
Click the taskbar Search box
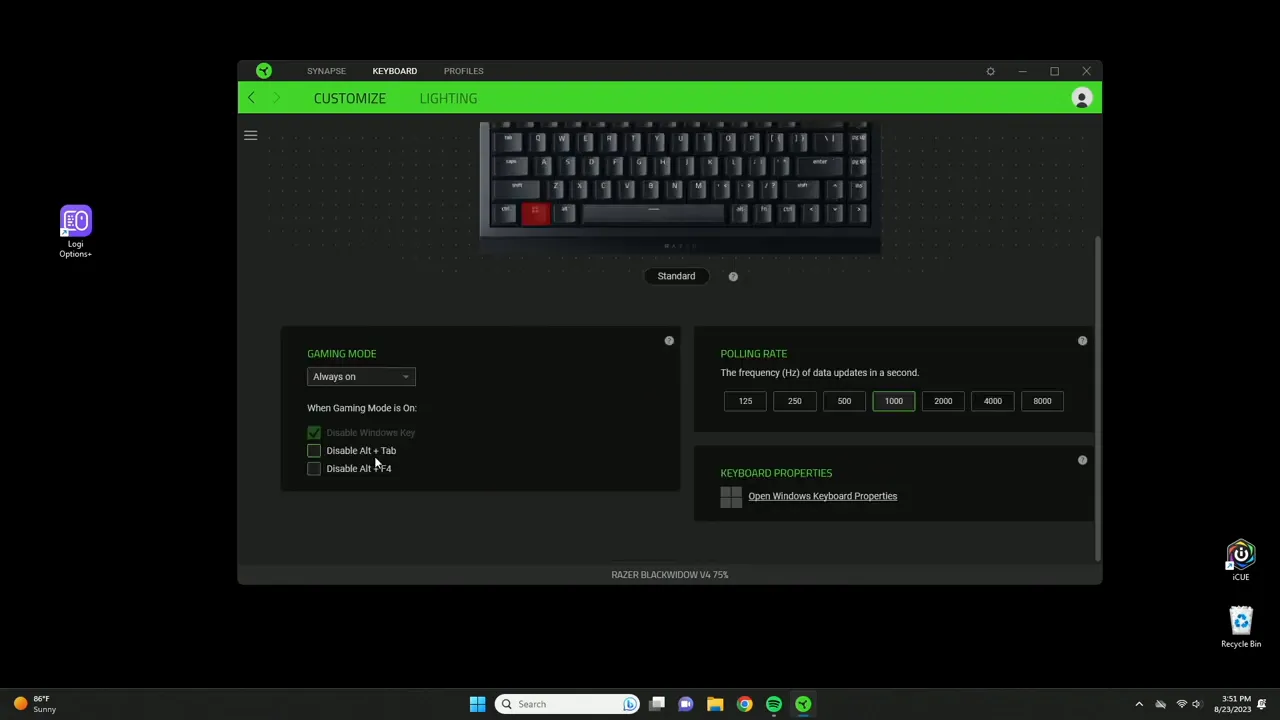[x=567, y=704]
